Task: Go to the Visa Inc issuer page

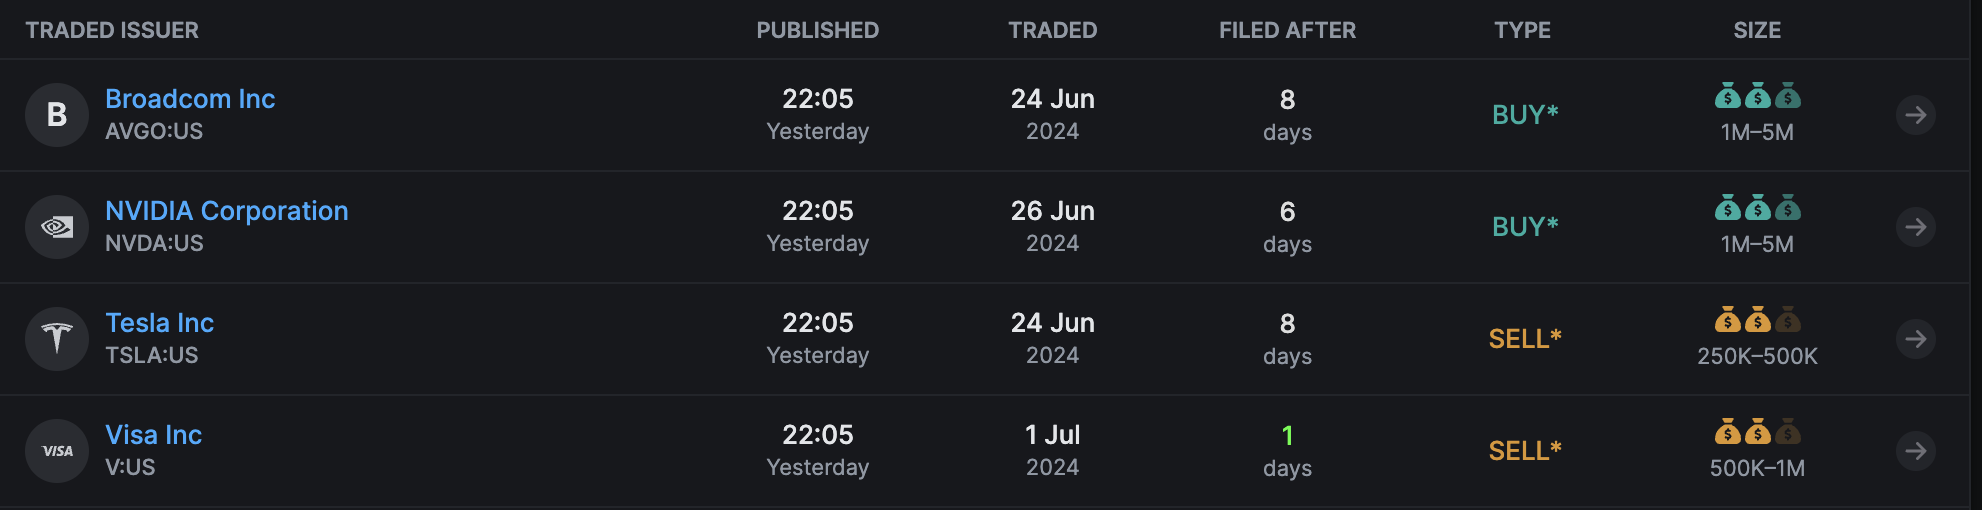Action: pos(154,435)
